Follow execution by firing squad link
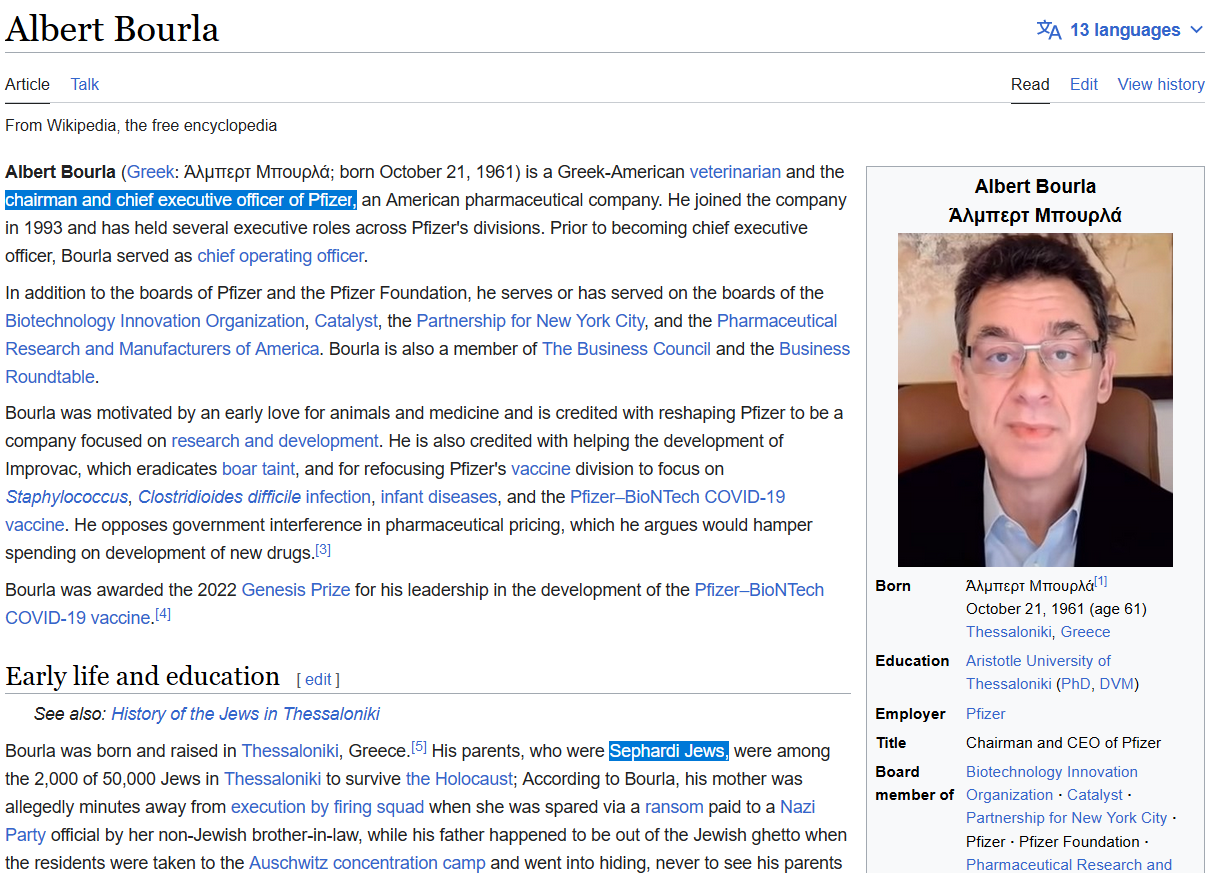The image size is (1223, 873). pyautogui.click(x=328, y=807)
